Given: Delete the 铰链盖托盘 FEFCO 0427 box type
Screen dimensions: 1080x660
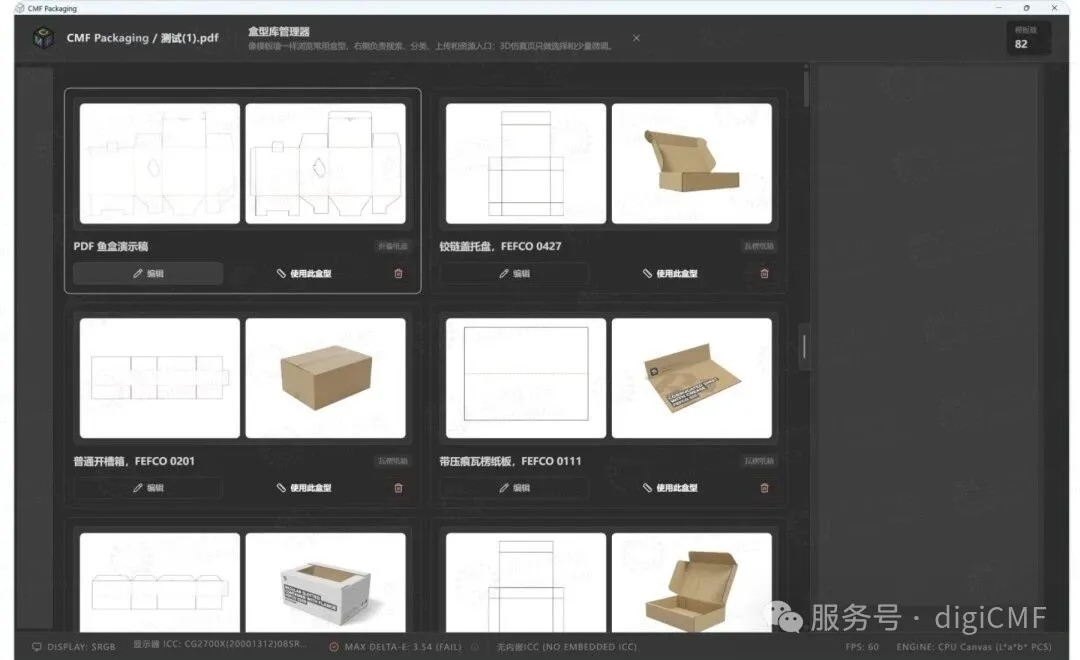Looking at the screenshot, I should (x=765, y=274).
